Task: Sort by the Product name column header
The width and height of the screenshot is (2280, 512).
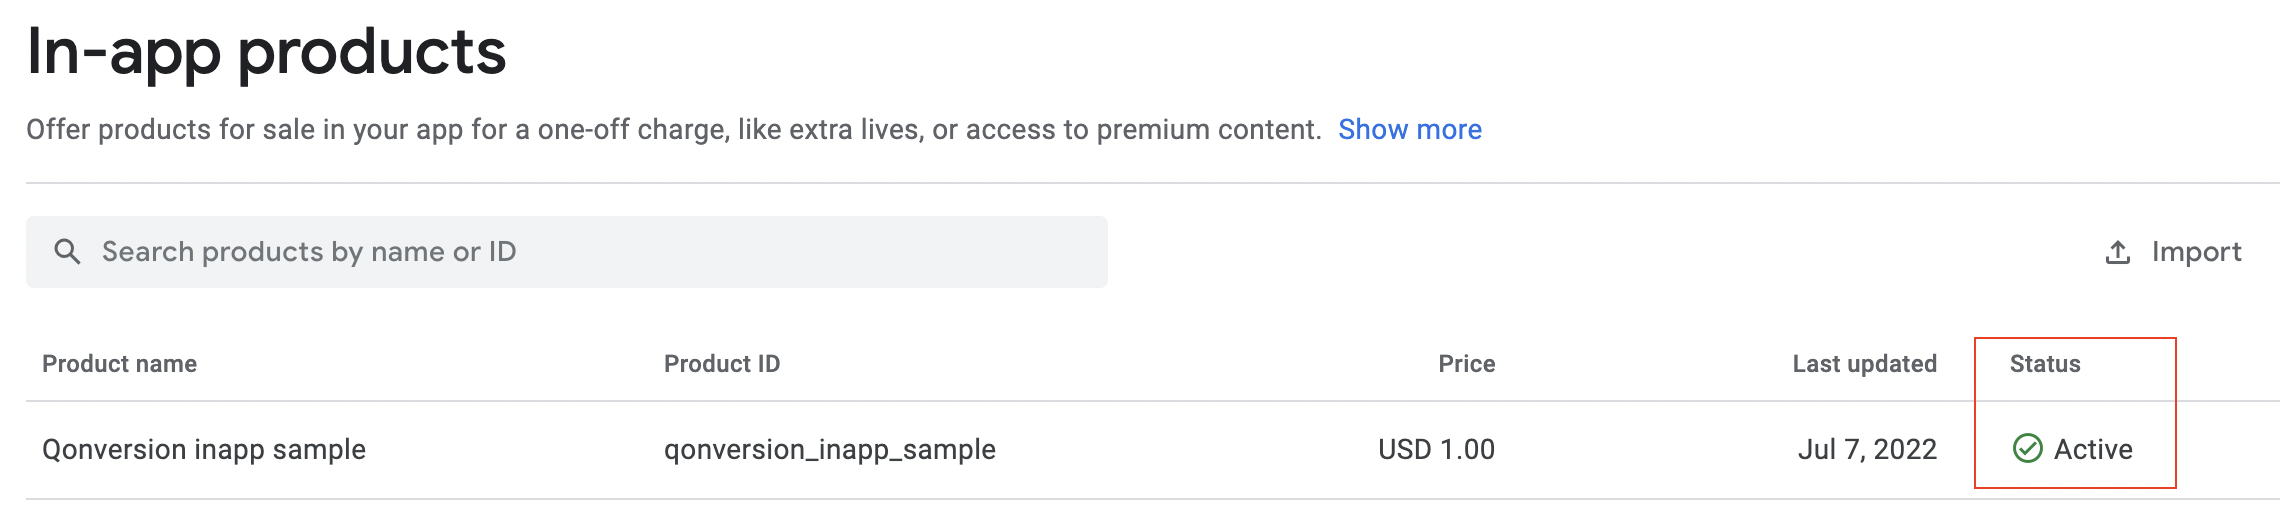Action: tap(119, 364)
